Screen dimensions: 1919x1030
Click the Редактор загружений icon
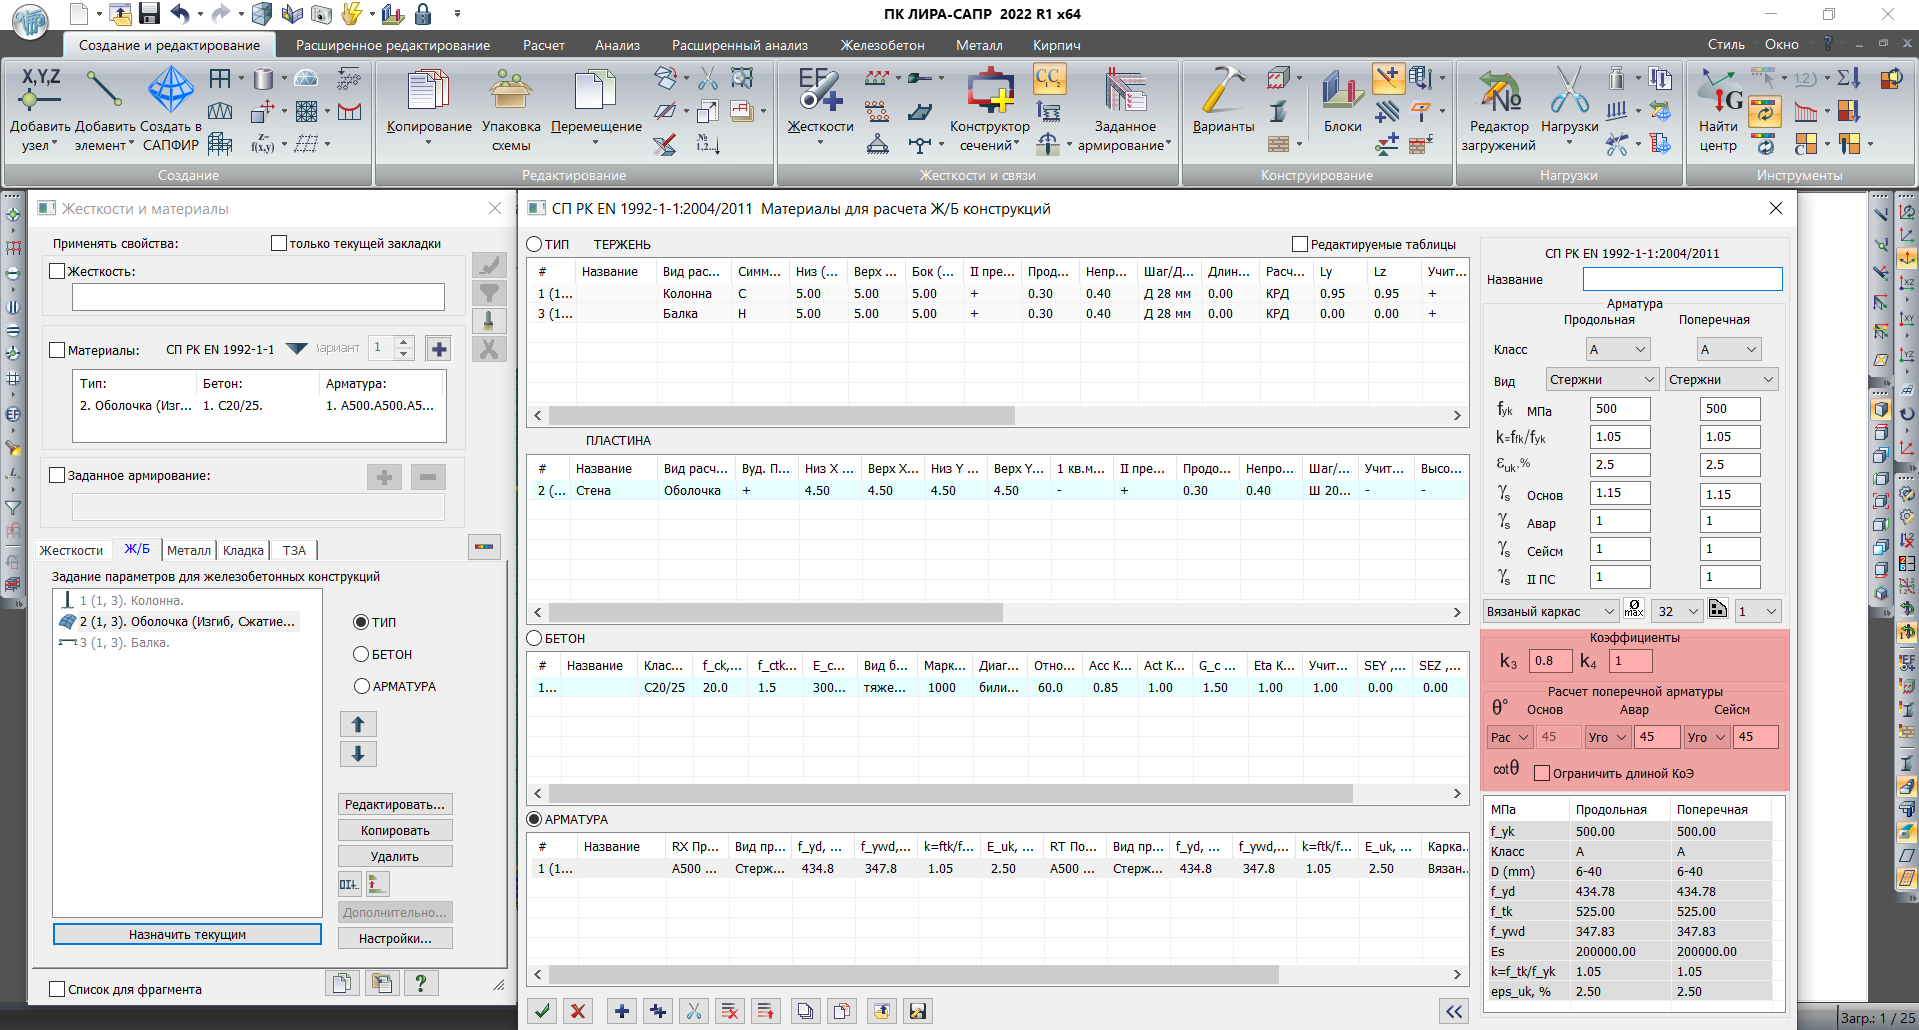pos(1498,92)
